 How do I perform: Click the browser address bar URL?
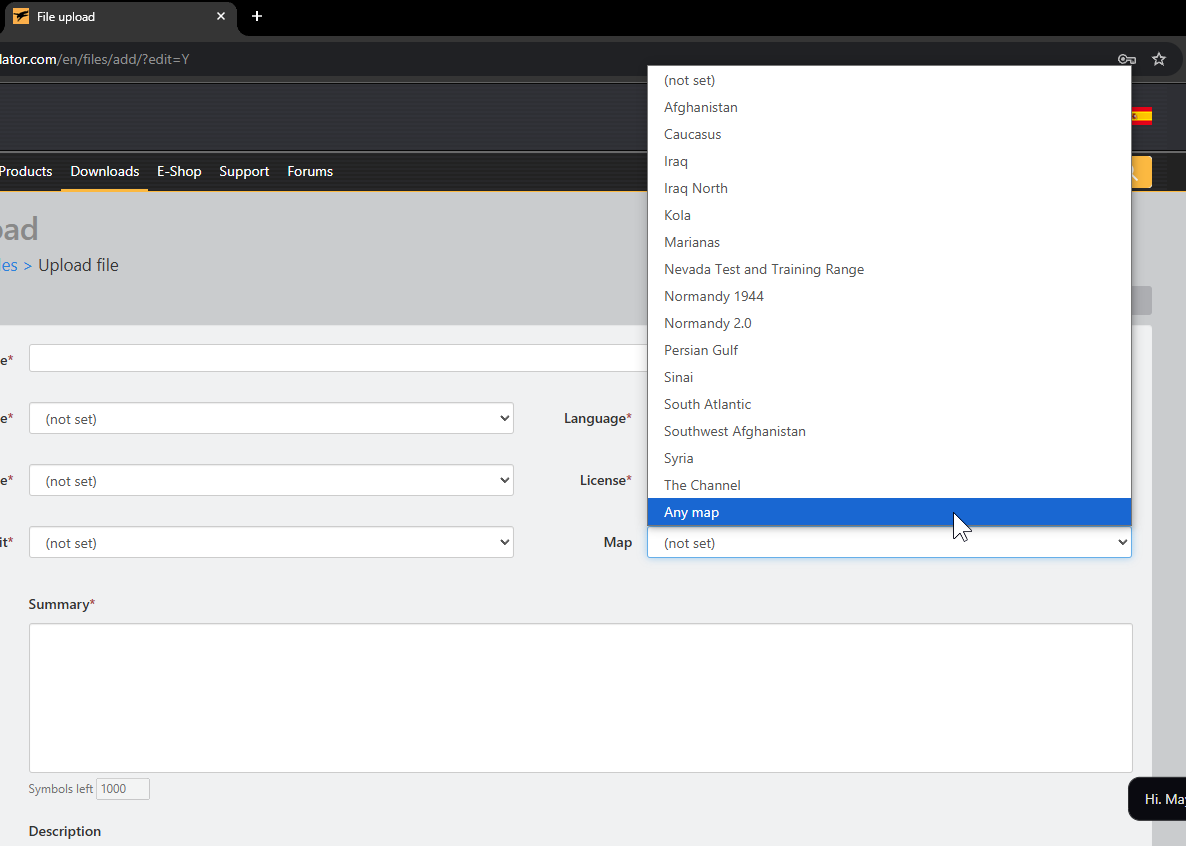coord(95,59)
